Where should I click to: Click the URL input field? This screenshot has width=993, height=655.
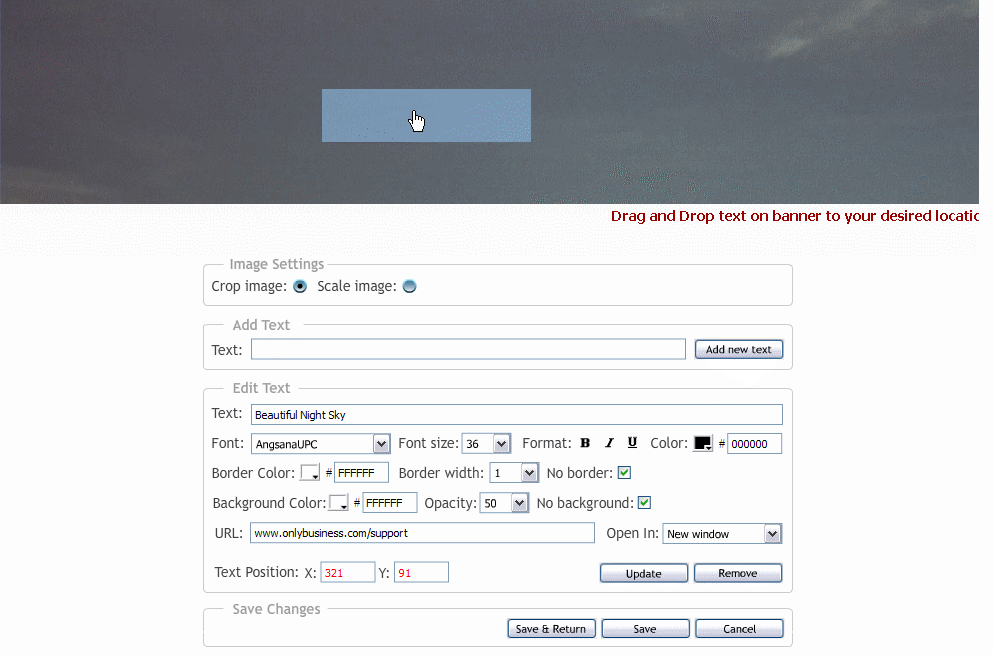[x=422, y=533]
